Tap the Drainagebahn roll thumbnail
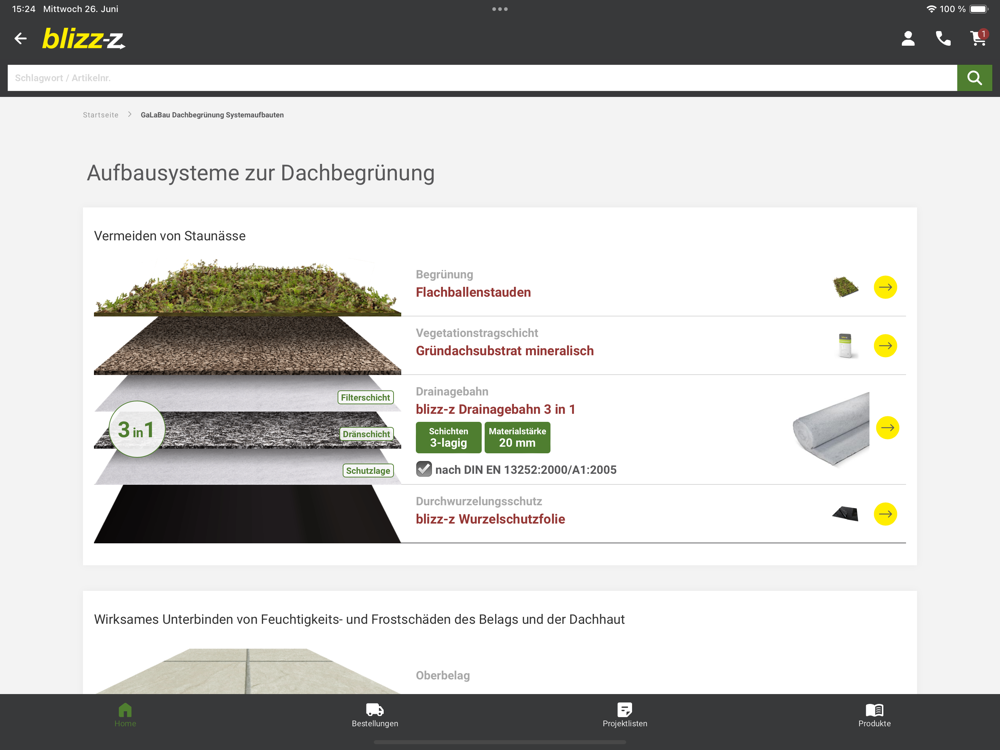This screenshot has height=750, width=1000. (831, 429)
